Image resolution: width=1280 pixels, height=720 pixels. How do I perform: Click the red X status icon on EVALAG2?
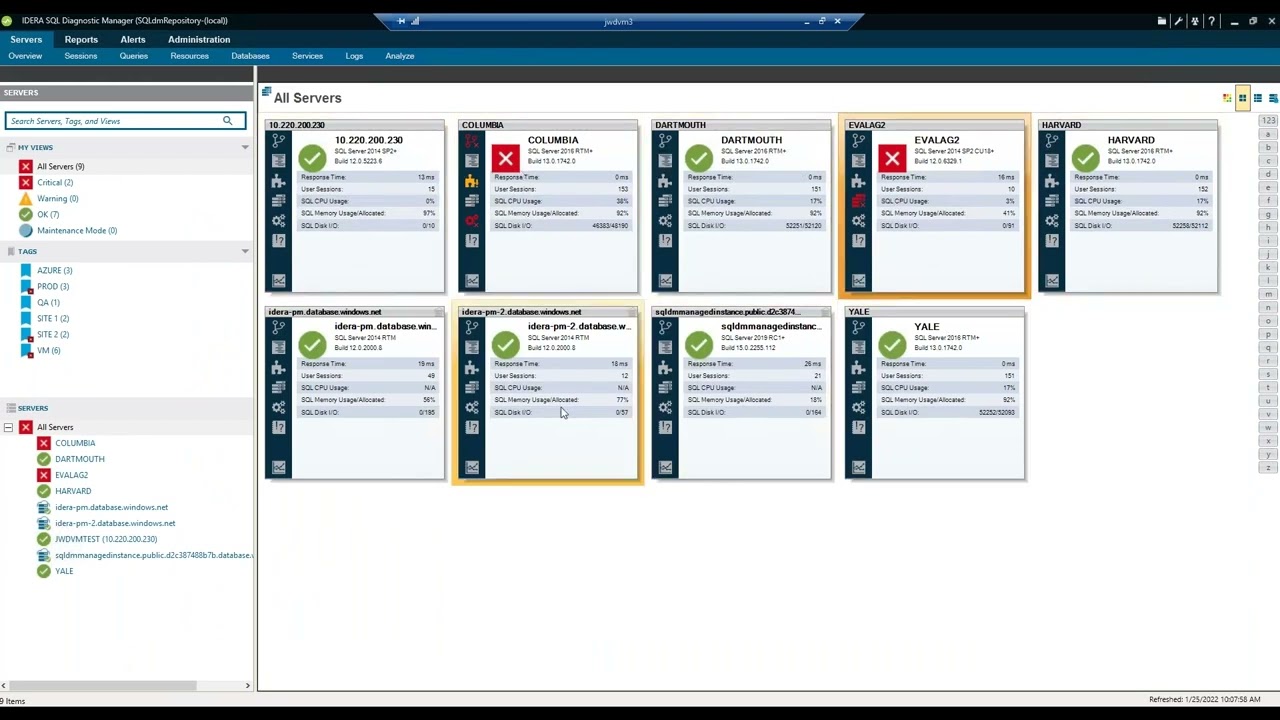click(892, 158)
